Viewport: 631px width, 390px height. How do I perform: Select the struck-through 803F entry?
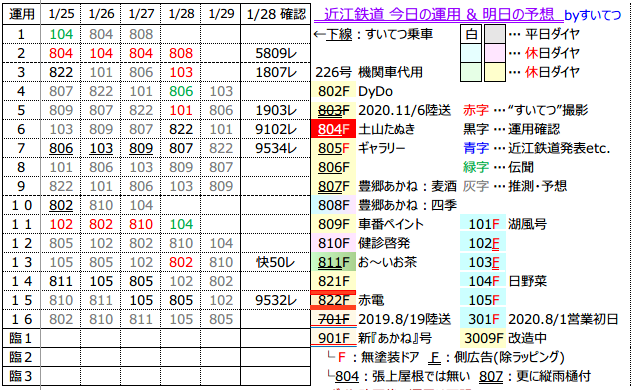333,110
